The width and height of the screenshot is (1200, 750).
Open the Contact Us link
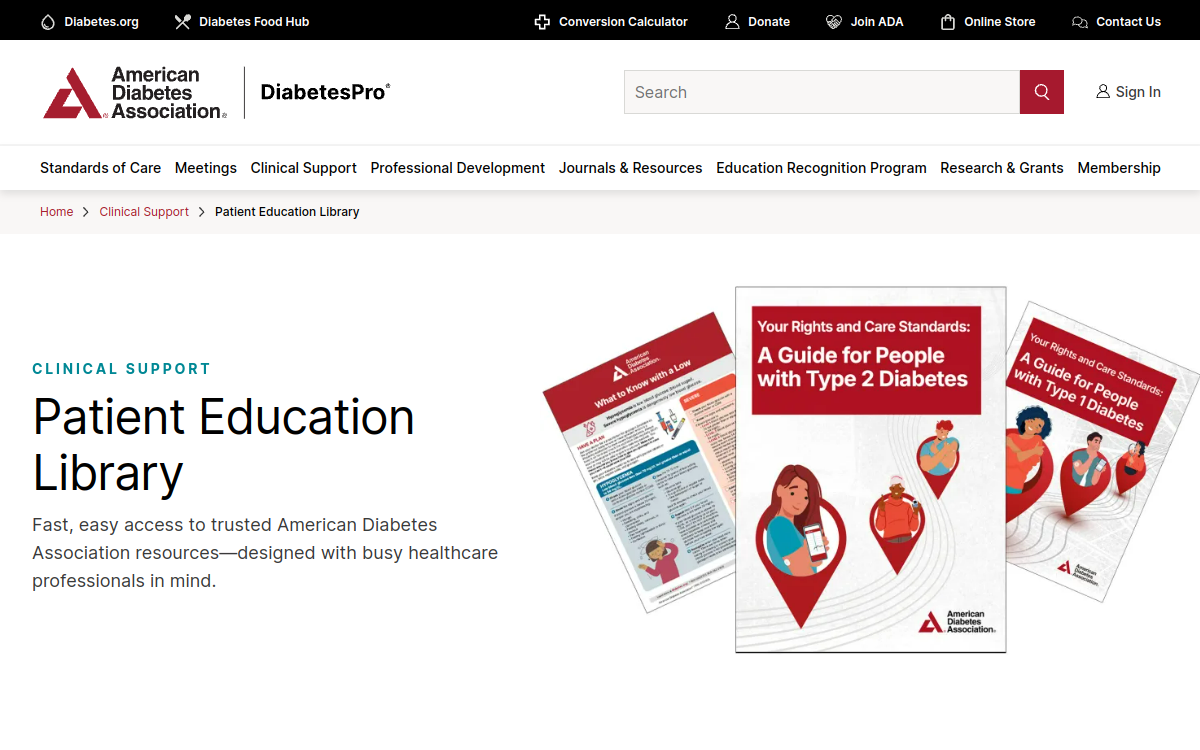click(1129, 21)
